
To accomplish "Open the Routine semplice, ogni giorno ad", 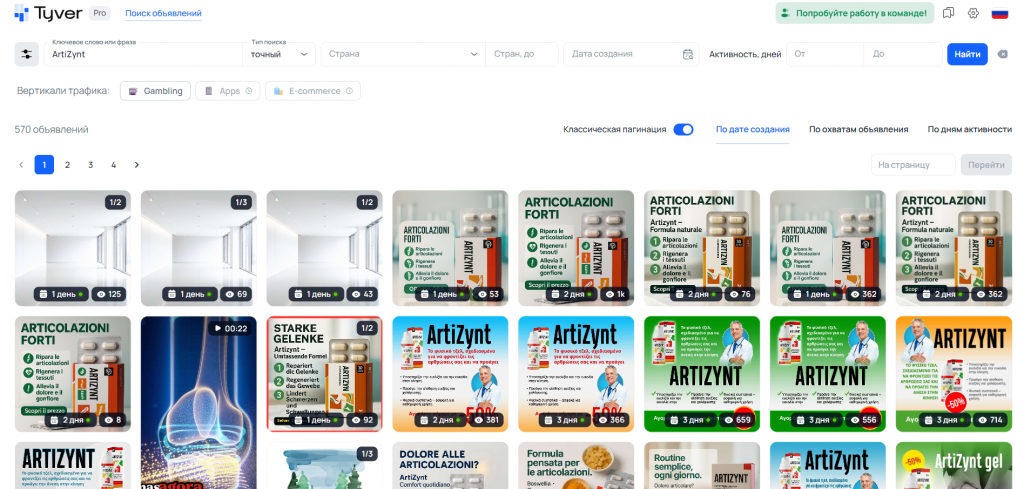I will pos(702,465).
